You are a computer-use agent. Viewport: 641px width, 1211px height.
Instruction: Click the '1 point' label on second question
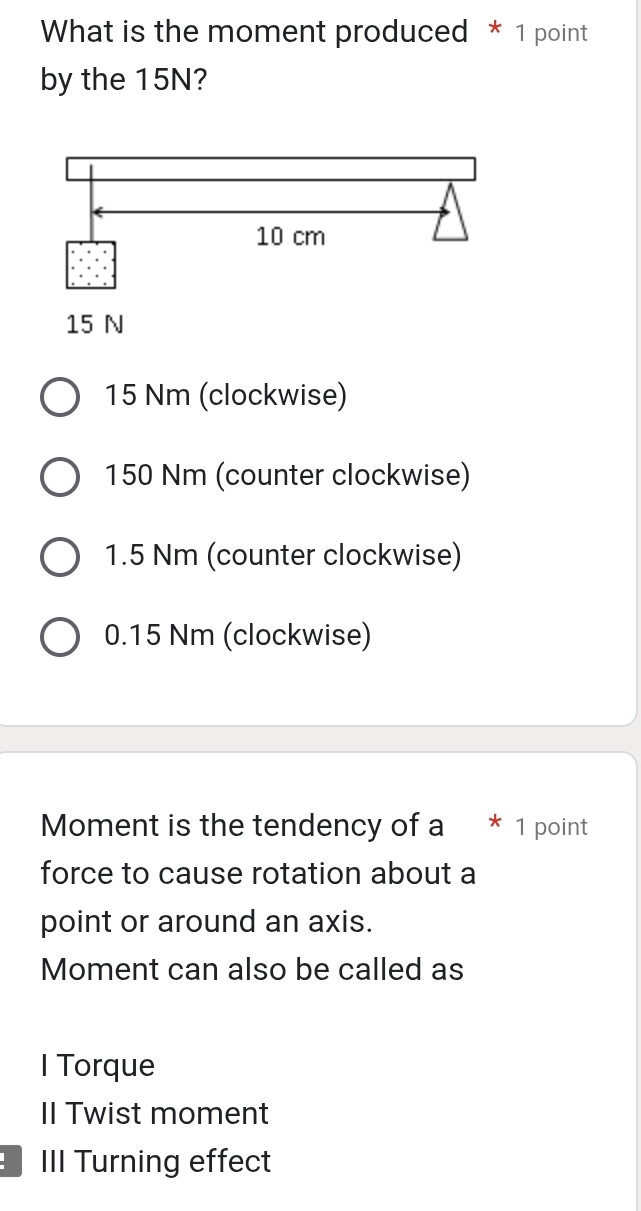point(551,827)
